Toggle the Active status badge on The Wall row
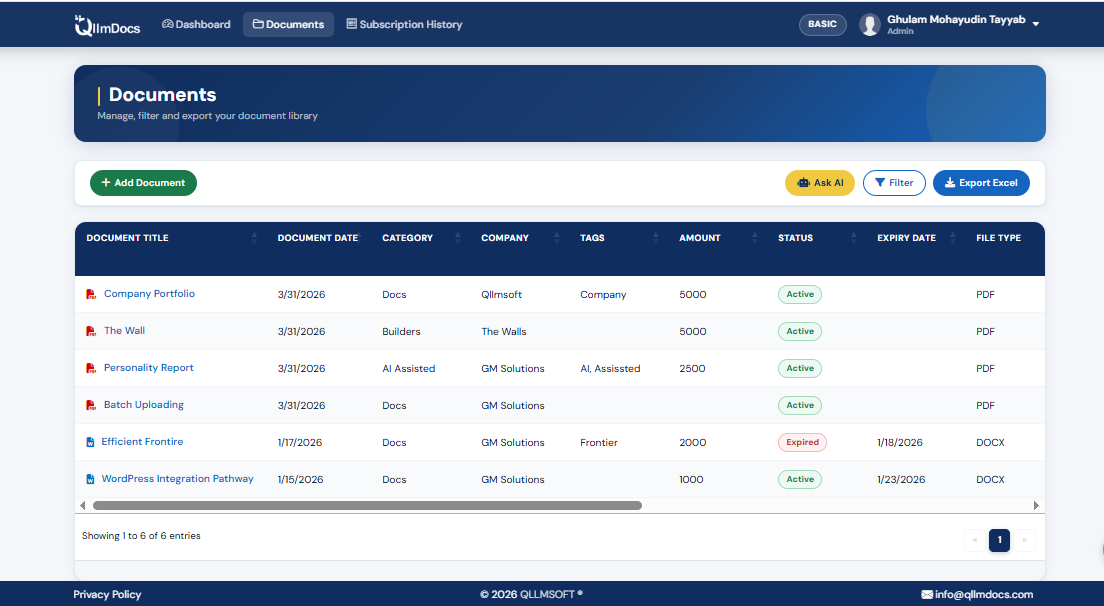 tap(799, 331)
